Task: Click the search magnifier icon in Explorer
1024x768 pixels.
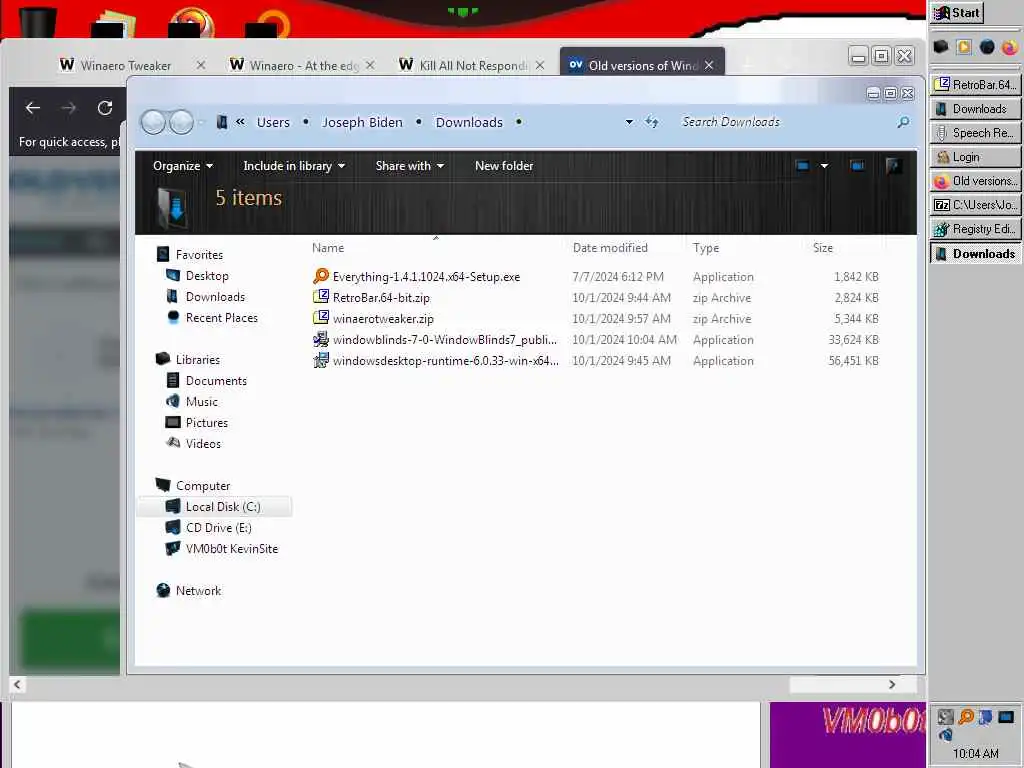Action: point(903,122)
